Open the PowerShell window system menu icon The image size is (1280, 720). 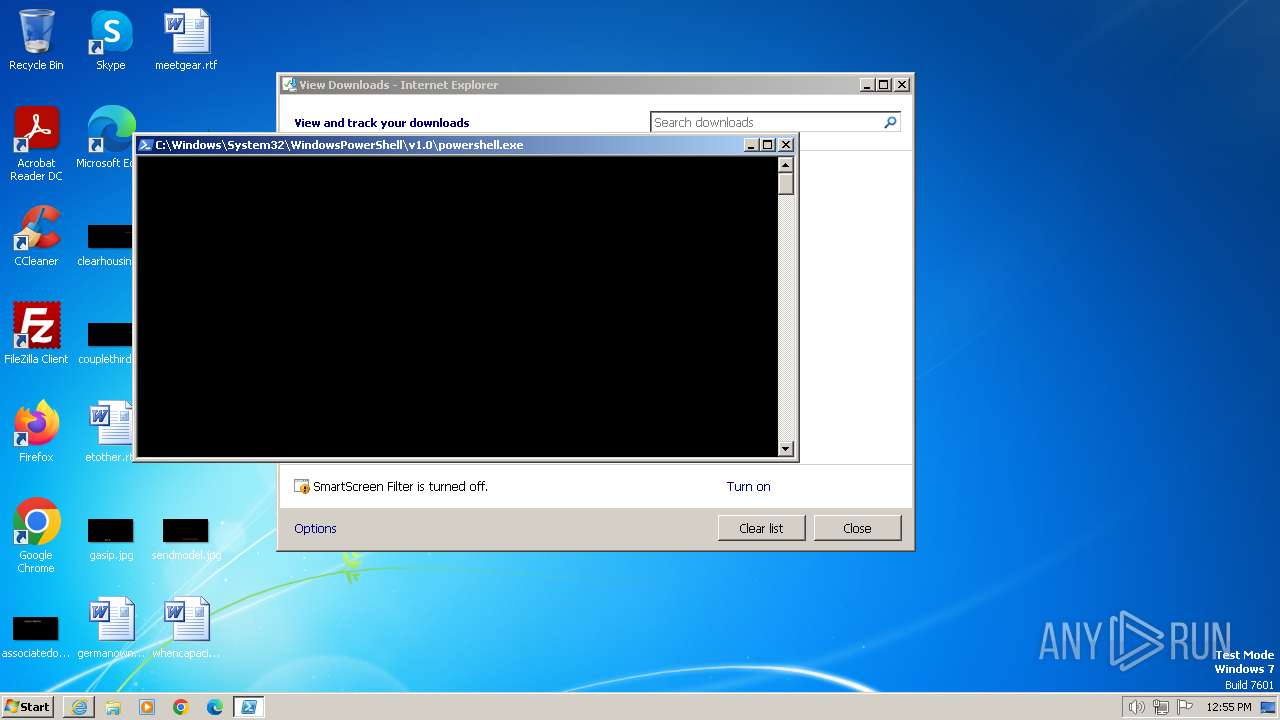pyautogui.click(x=145, y=145)
